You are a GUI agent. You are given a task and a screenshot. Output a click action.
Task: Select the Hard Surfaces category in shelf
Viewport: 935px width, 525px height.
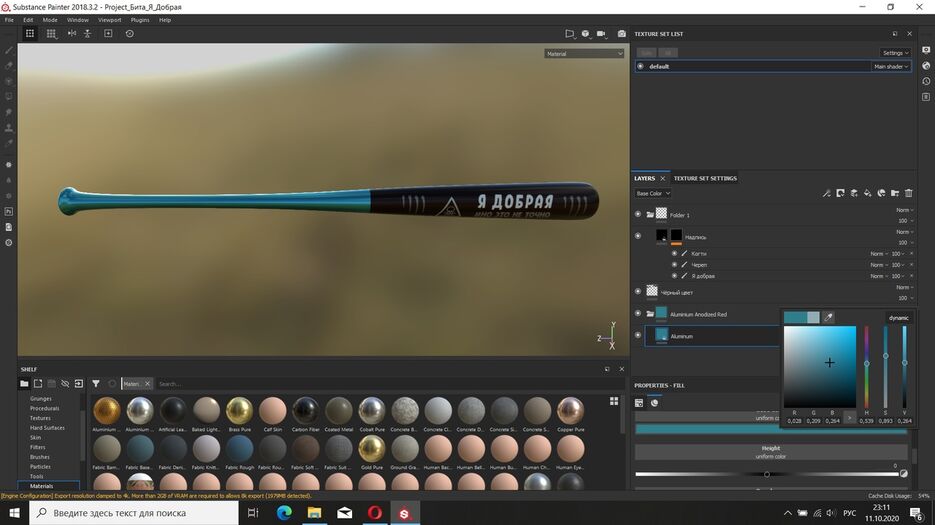(47, 428)
